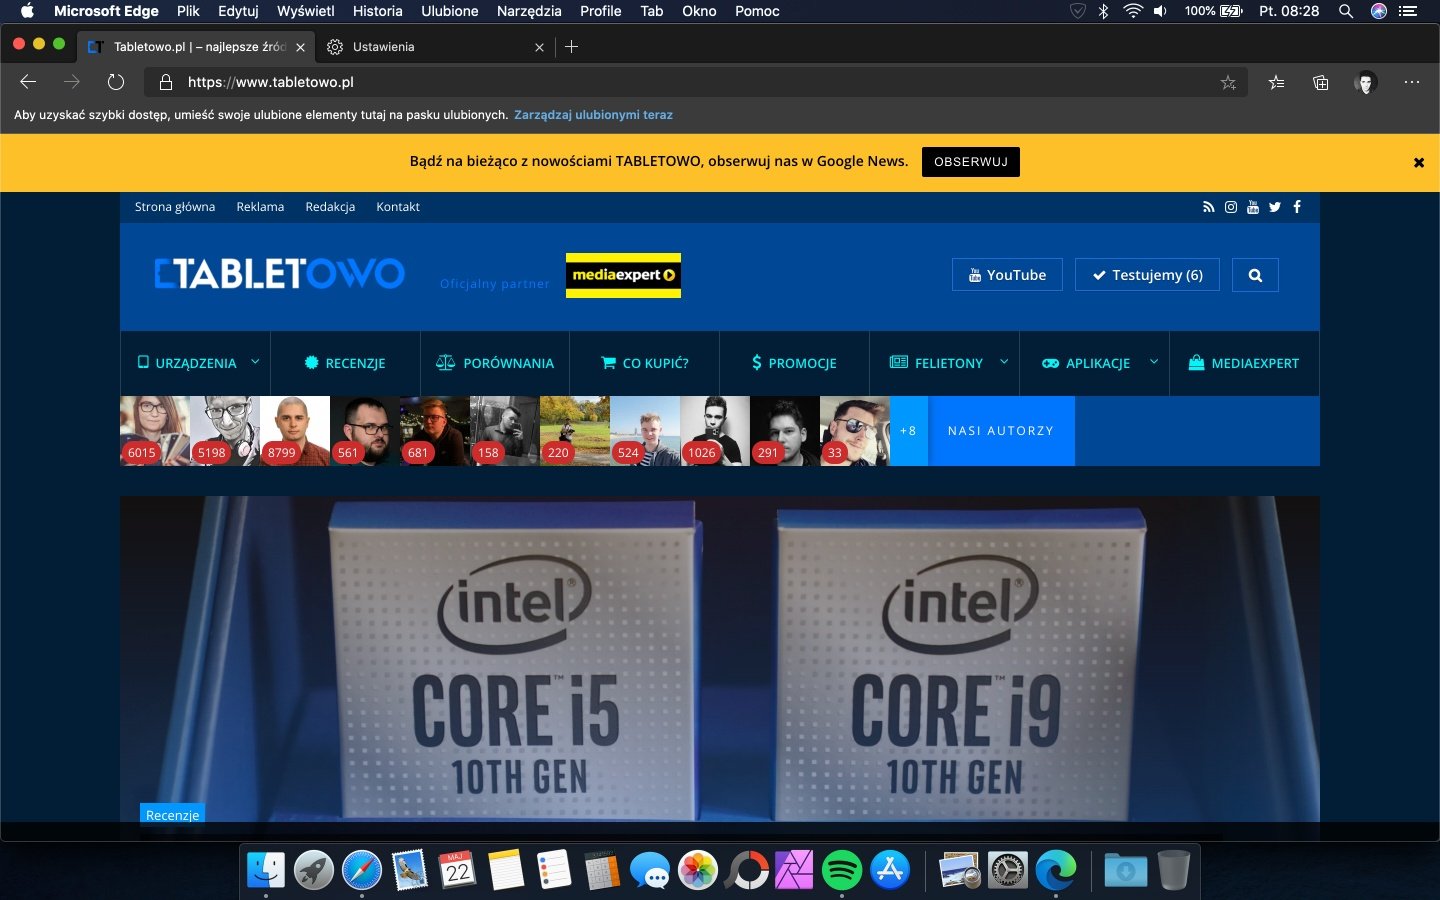The width and height of the screenshot is (1440, 900).
Task: Click Zarządzaj ulubionymi teraz link
Action: pos(593,115)
